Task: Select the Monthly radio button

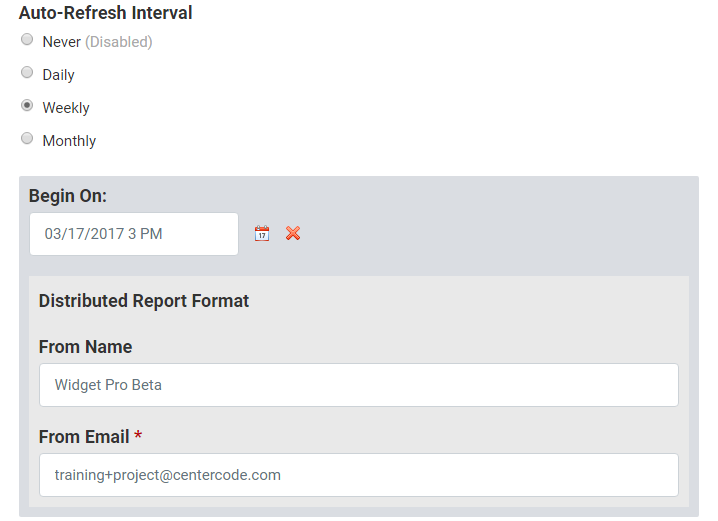Action: (x=27, y=138)
